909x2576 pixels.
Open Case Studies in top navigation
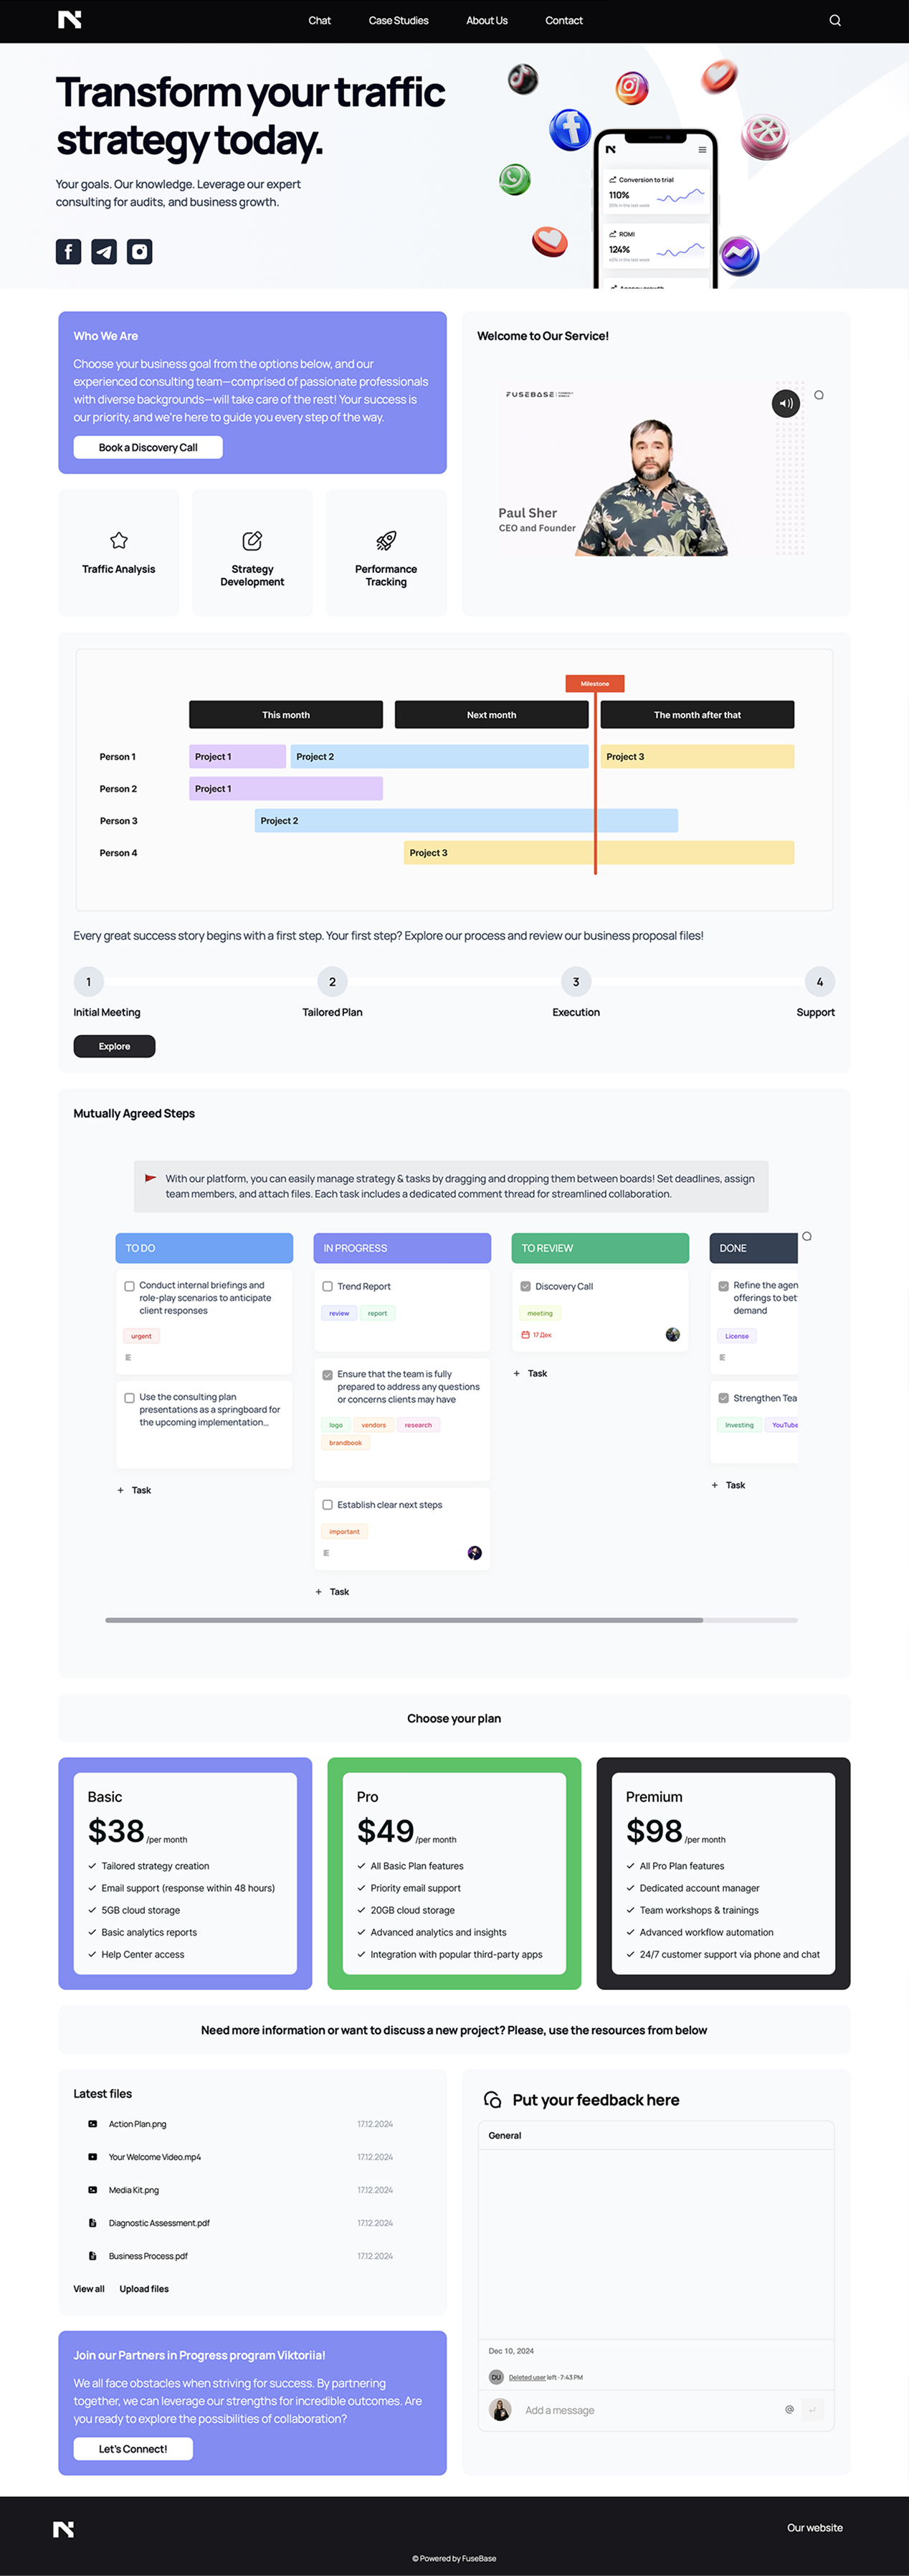(398, 20)
